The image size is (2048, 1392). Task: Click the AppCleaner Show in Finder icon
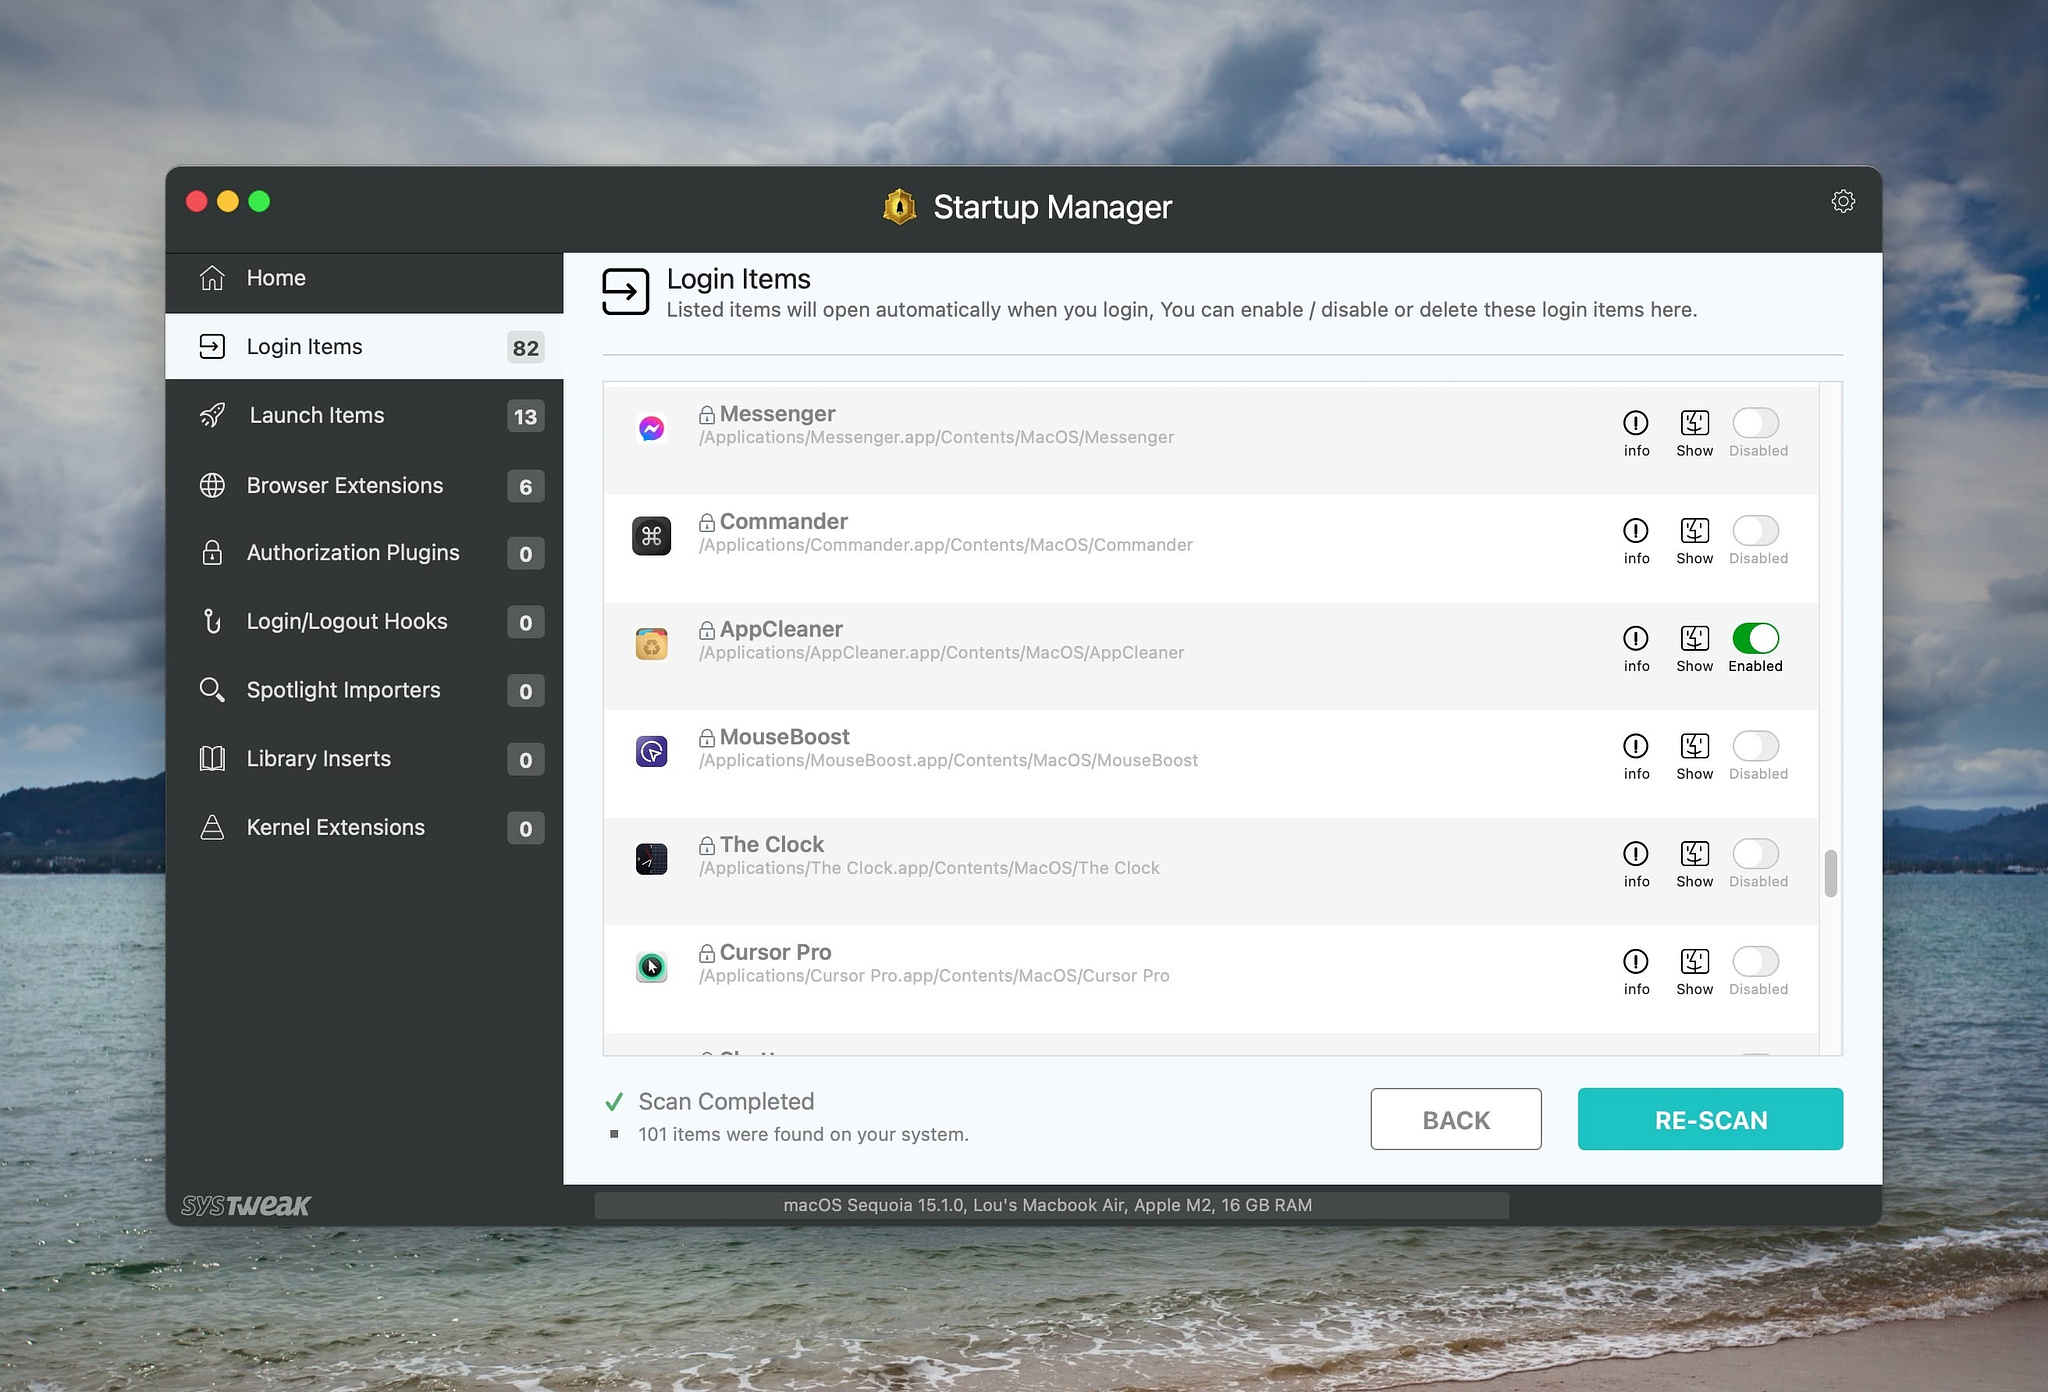pyautogui.click(x=1694, y=638)
